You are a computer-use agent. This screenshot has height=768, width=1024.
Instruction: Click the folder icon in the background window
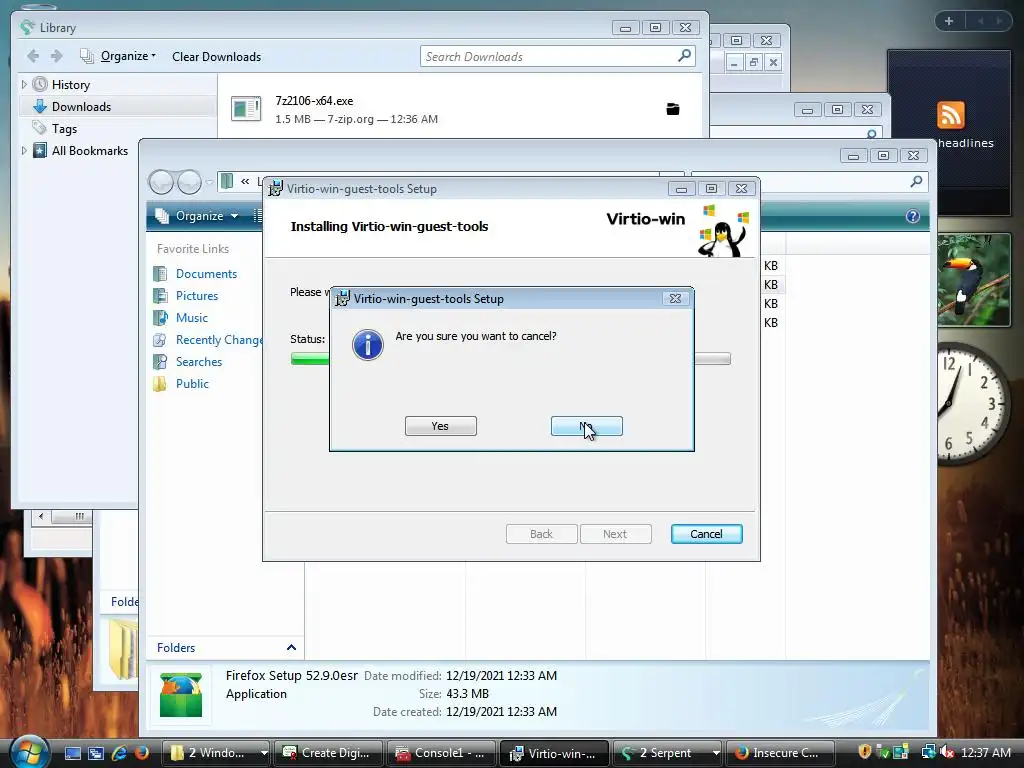[x=123, y=649]
